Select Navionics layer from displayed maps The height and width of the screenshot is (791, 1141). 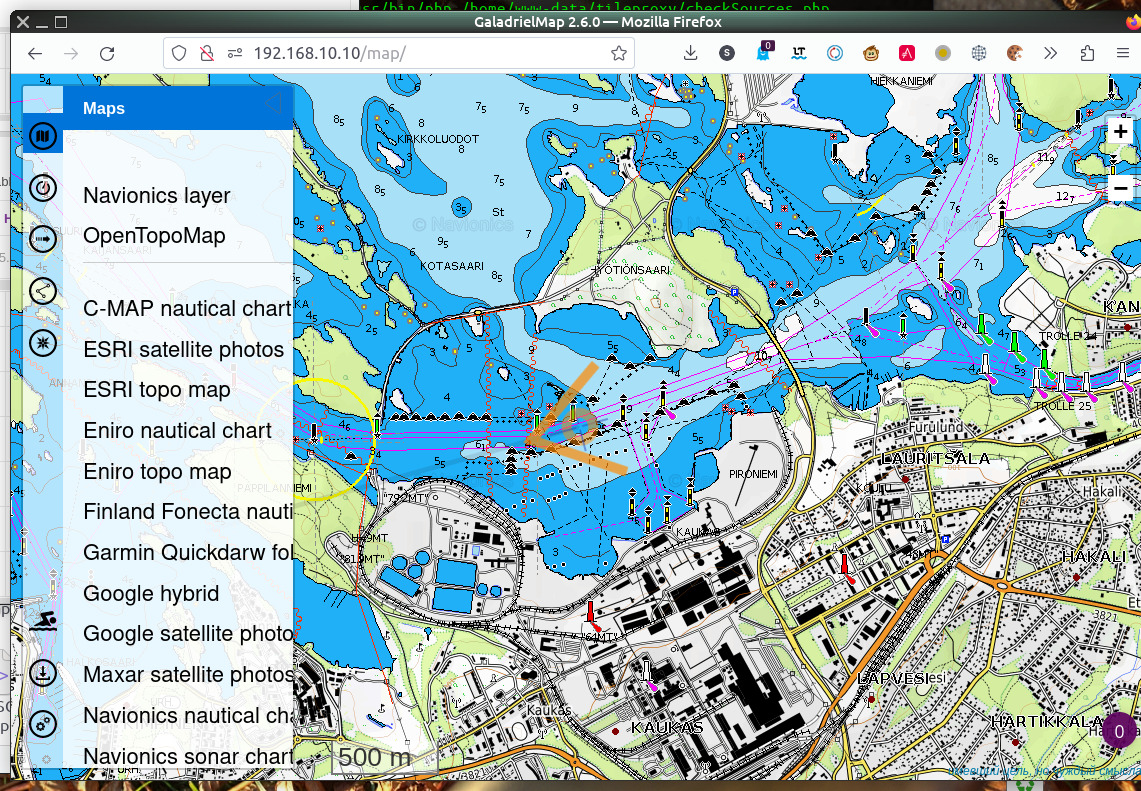pos(156,195)
